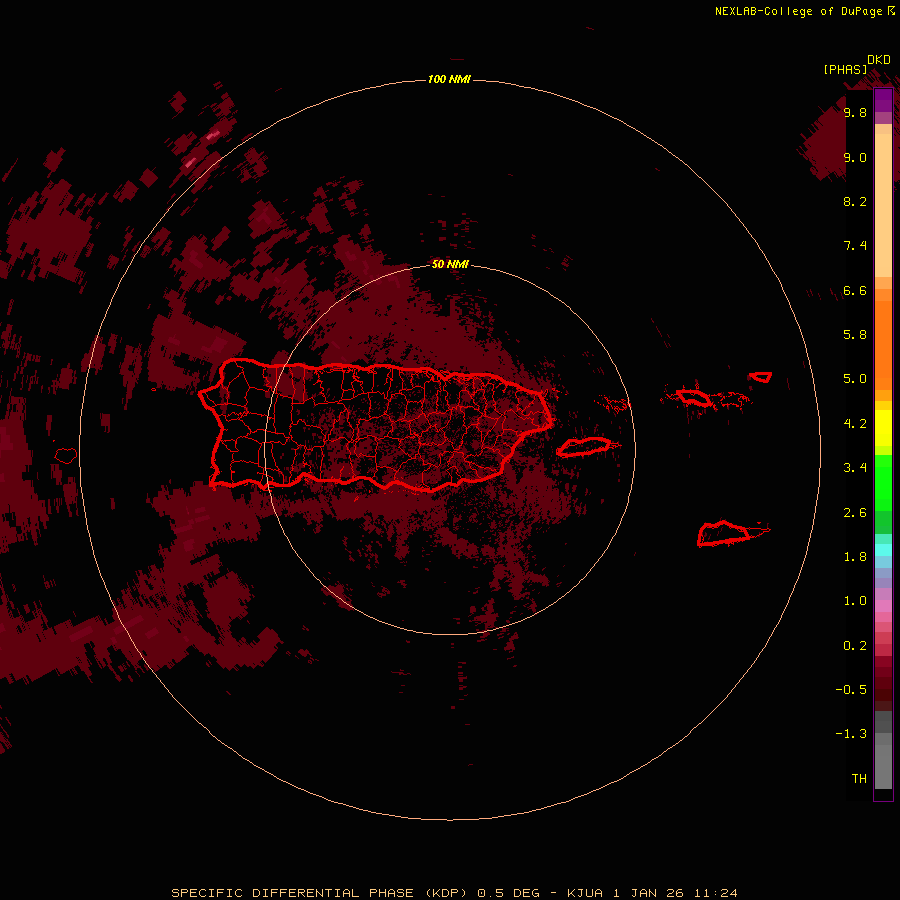Viewport: 900px width, 900px height.
Task: Click the -0.5 scale value
Action: coord(851,690)
